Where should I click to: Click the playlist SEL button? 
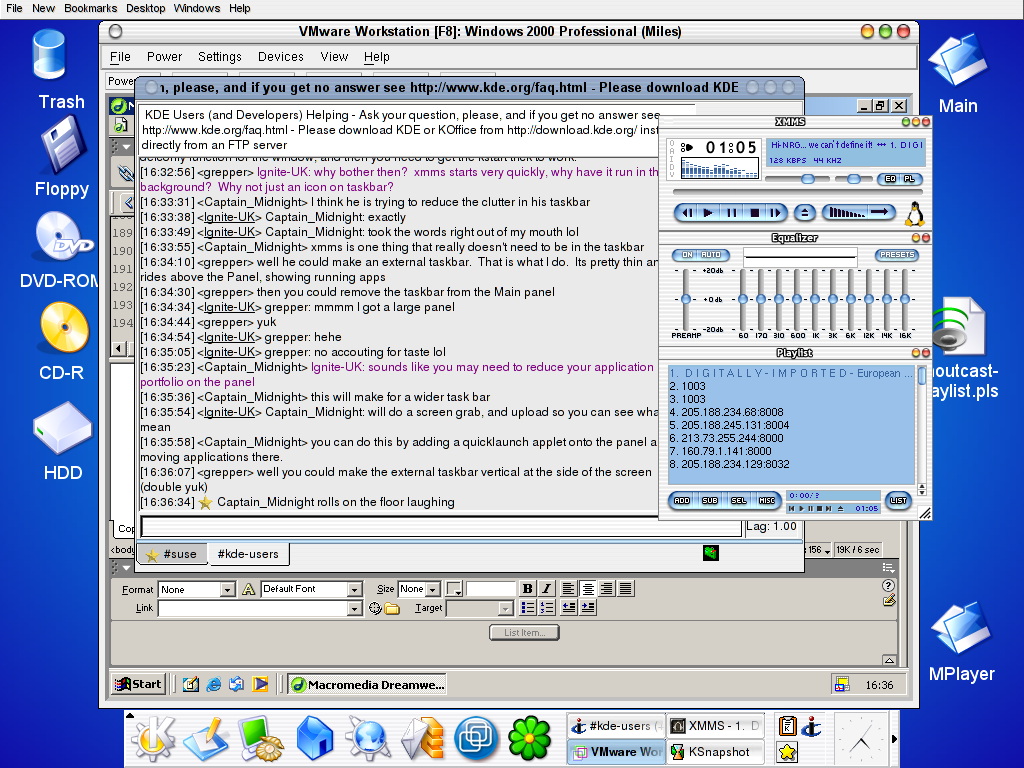[739, 500]
